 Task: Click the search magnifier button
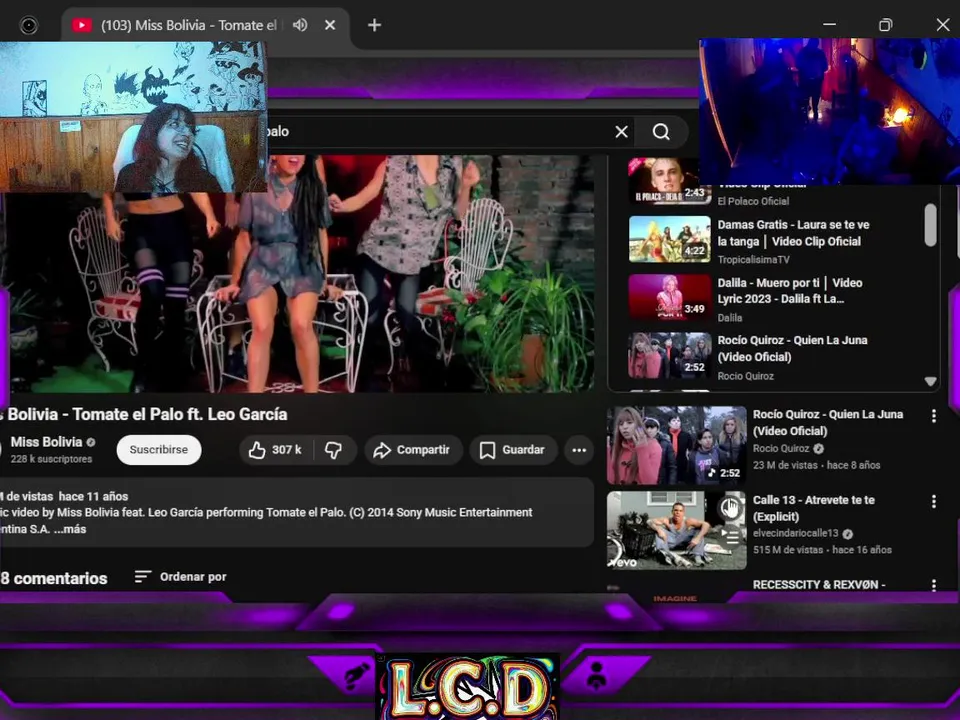661,132
